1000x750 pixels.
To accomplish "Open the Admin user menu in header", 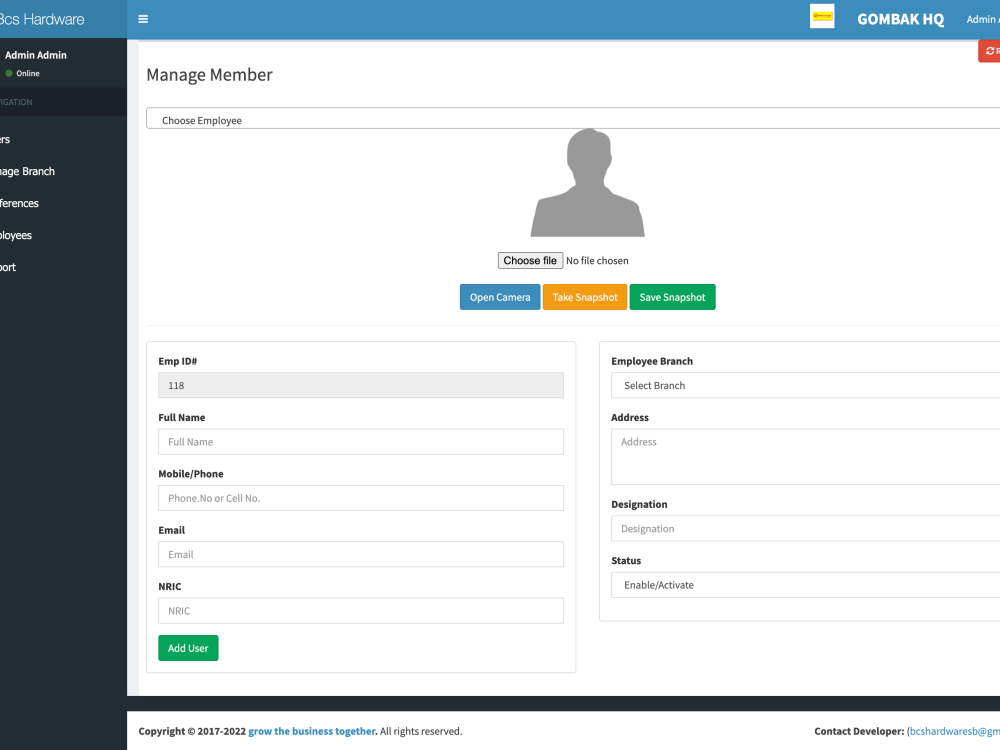I will [x=983, y=19].
